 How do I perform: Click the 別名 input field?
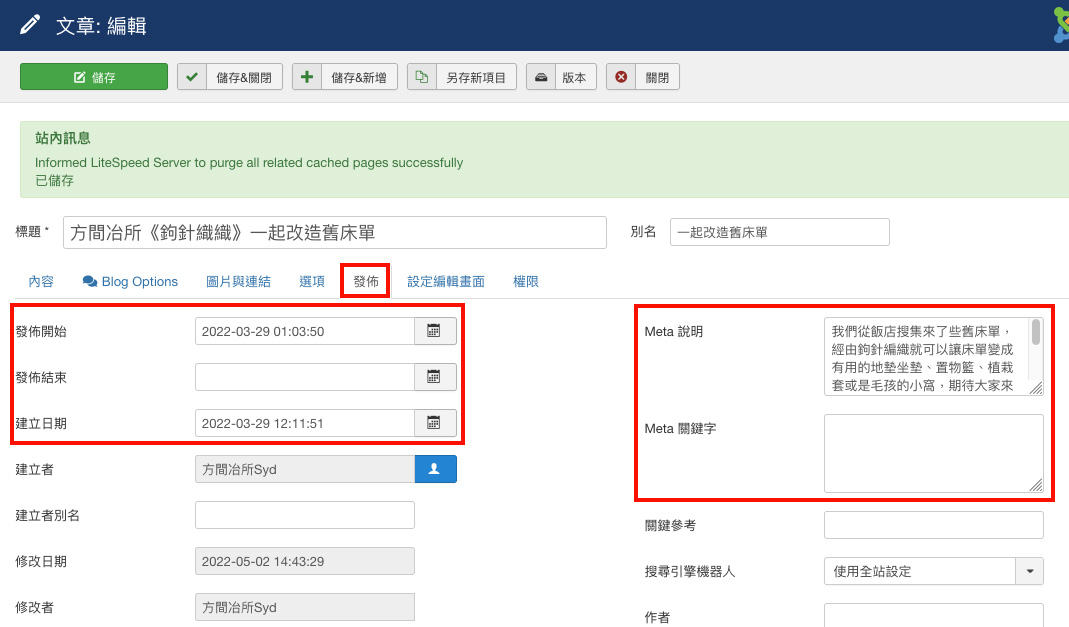coord(779,232)
